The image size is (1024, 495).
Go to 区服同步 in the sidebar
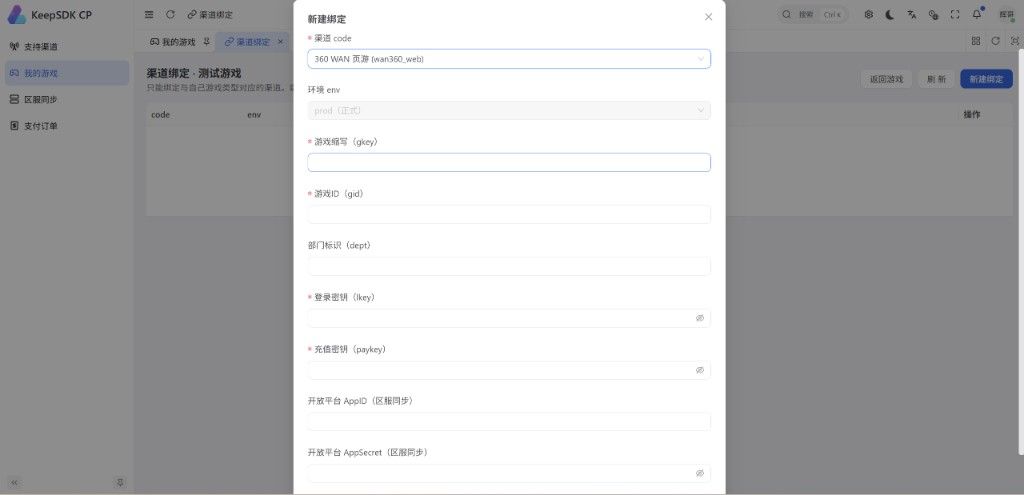coord(67,99)
